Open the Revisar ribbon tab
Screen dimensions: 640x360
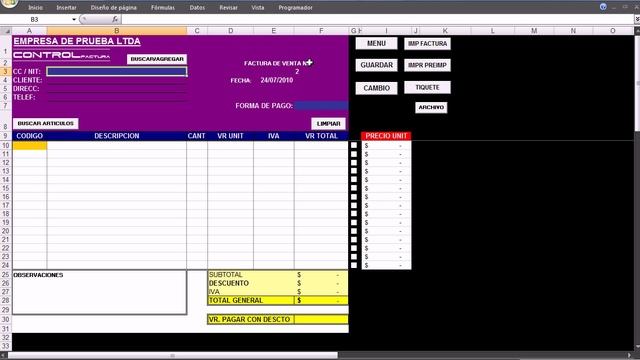[x=228, y=7]
